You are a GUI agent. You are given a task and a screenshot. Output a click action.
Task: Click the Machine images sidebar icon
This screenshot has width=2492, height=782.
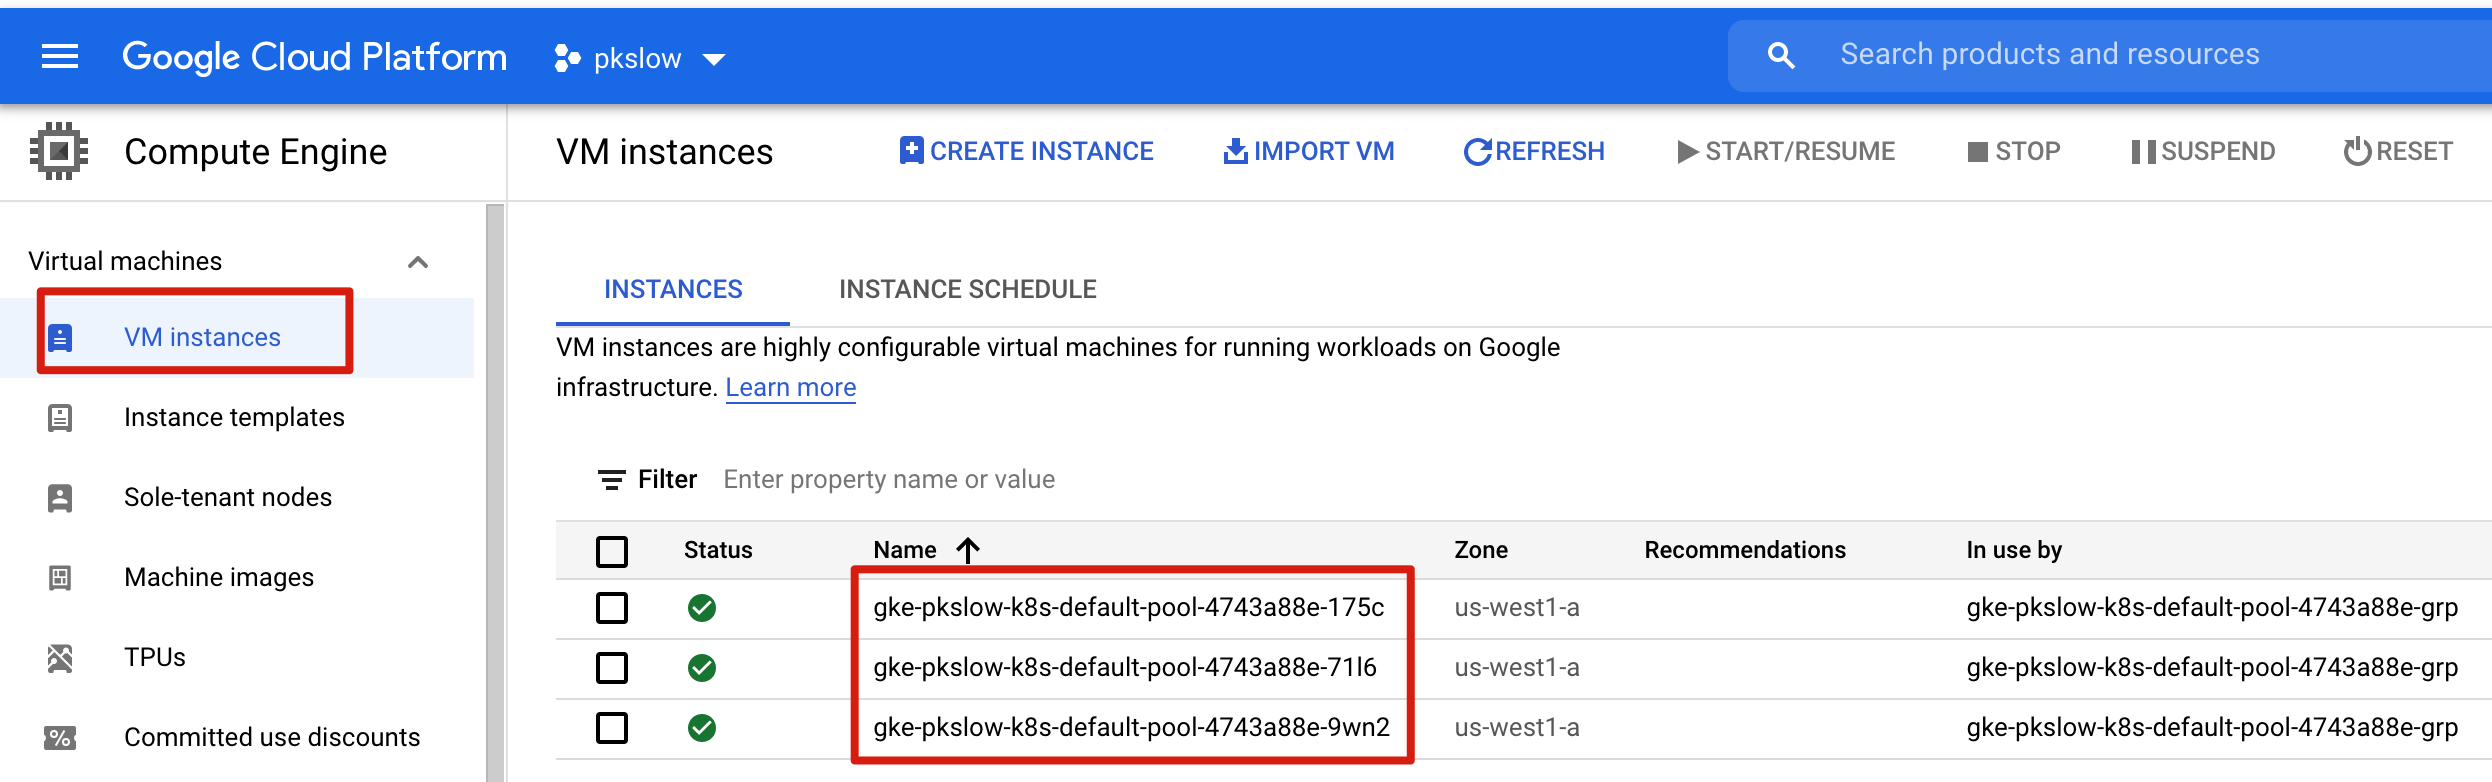[60, 577]
